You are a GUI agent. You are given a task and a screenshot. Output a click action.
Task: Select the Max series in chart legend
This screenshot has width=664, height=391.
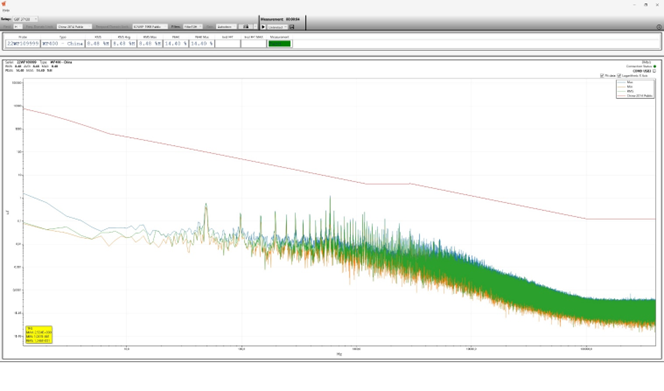coord(630,82)
